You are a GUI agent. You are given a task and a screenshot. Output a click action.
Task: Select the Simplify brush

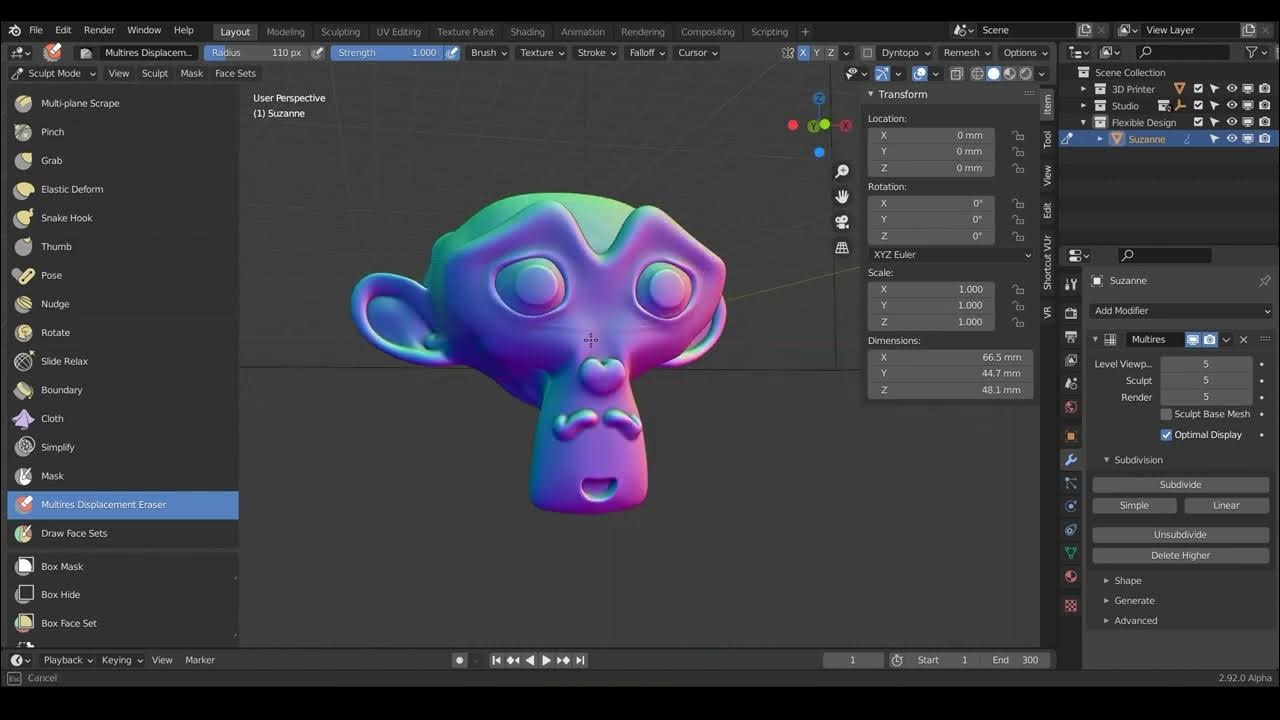click(123, 447)
